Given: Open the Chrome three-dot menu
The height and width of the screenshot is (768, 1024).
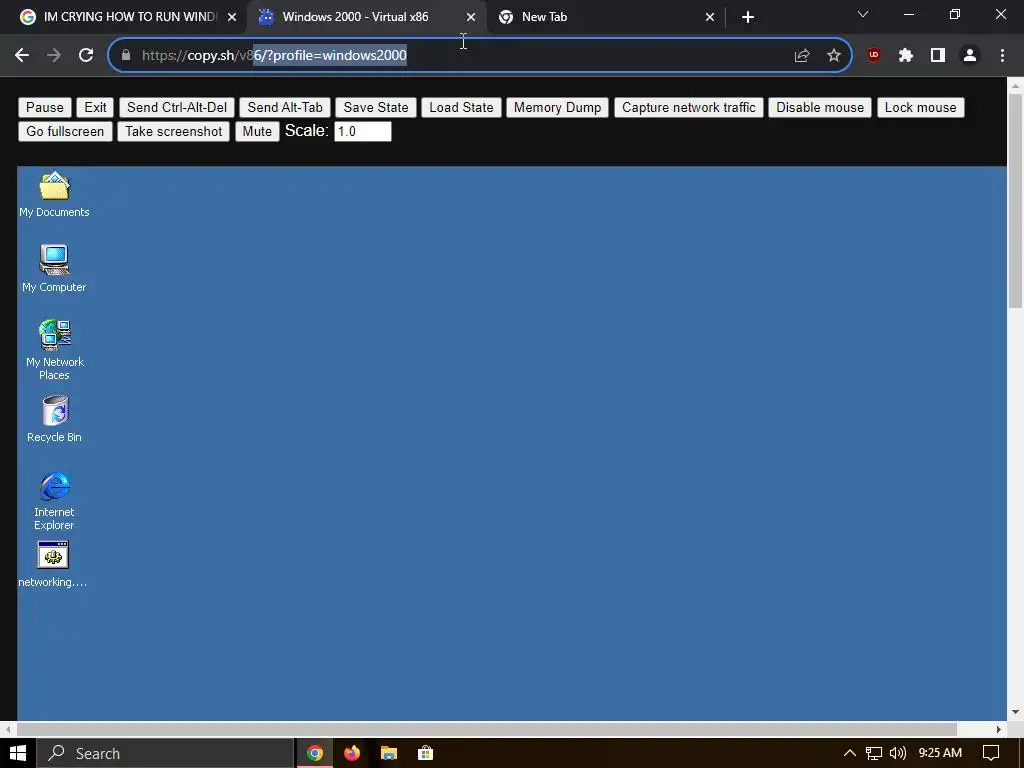Looking at the screenshot, I should click(x=1002, y=56).
